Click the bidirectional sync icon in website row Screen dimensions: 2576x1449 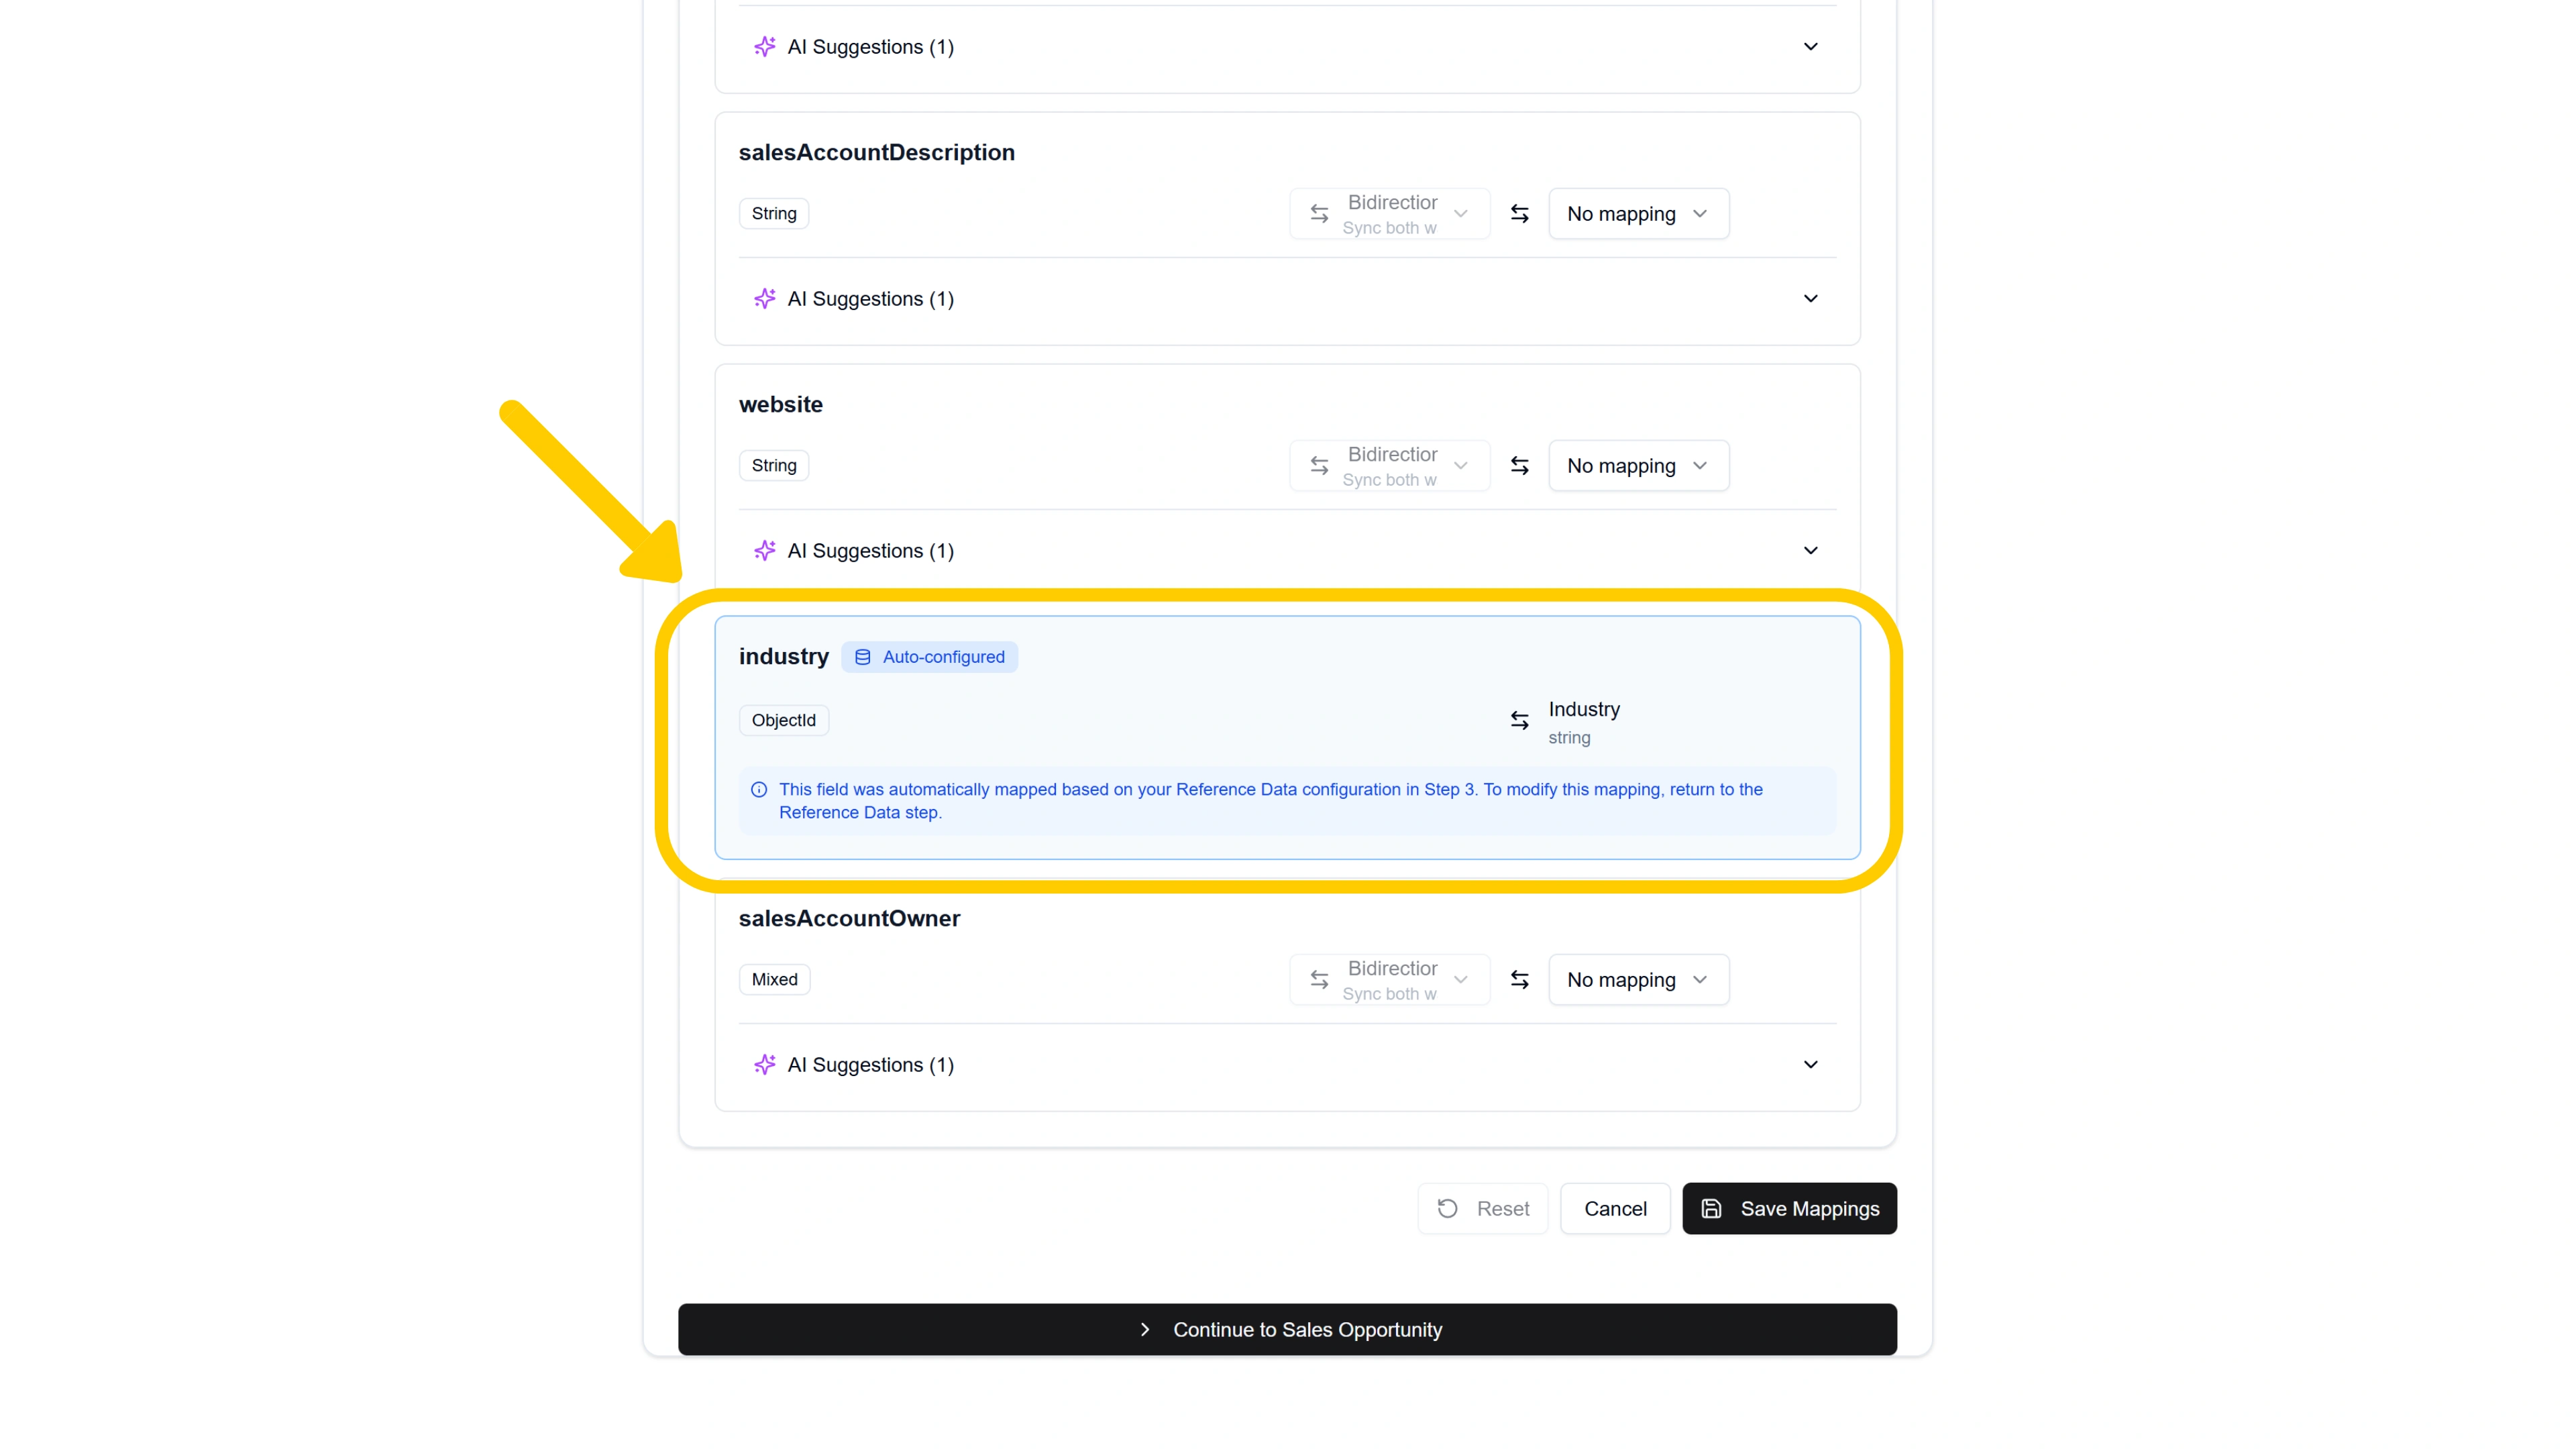(1318, 466)
